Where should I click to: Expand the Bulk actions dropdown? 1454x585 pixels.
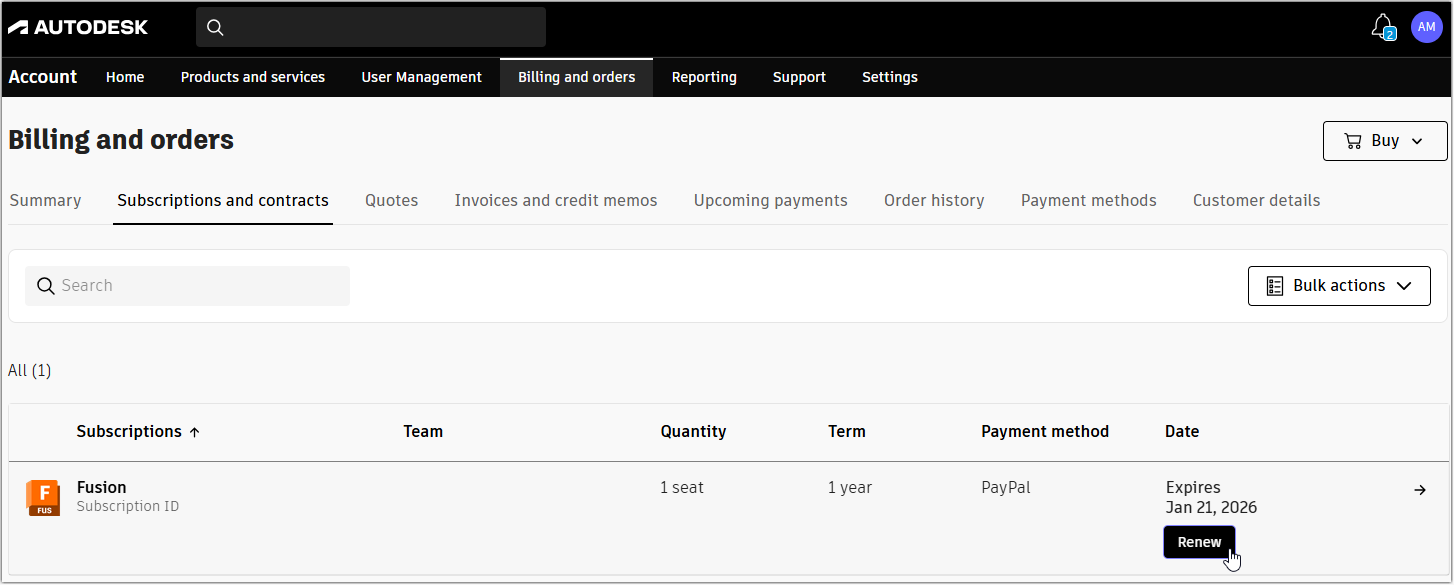click(1404, 286)
